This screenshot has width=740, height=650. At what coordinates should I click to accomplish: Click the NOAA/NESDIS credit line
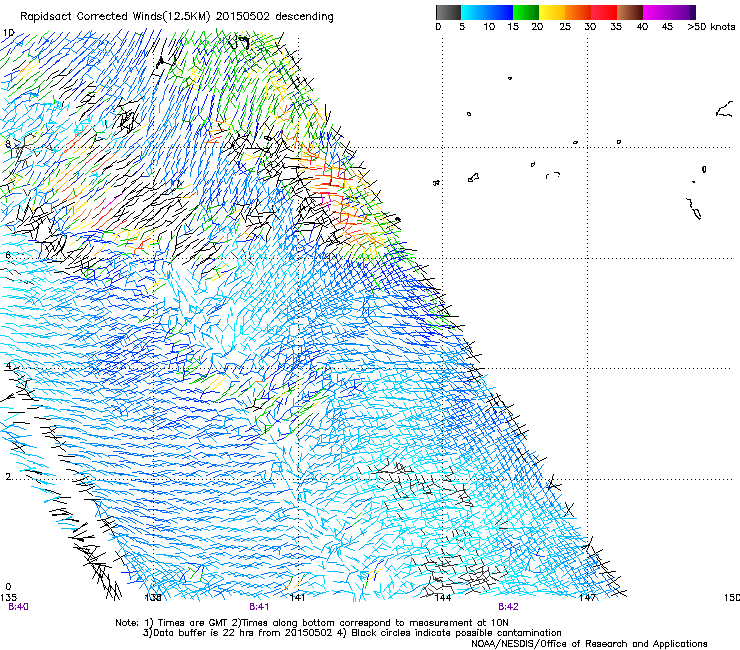pos(589,644)
